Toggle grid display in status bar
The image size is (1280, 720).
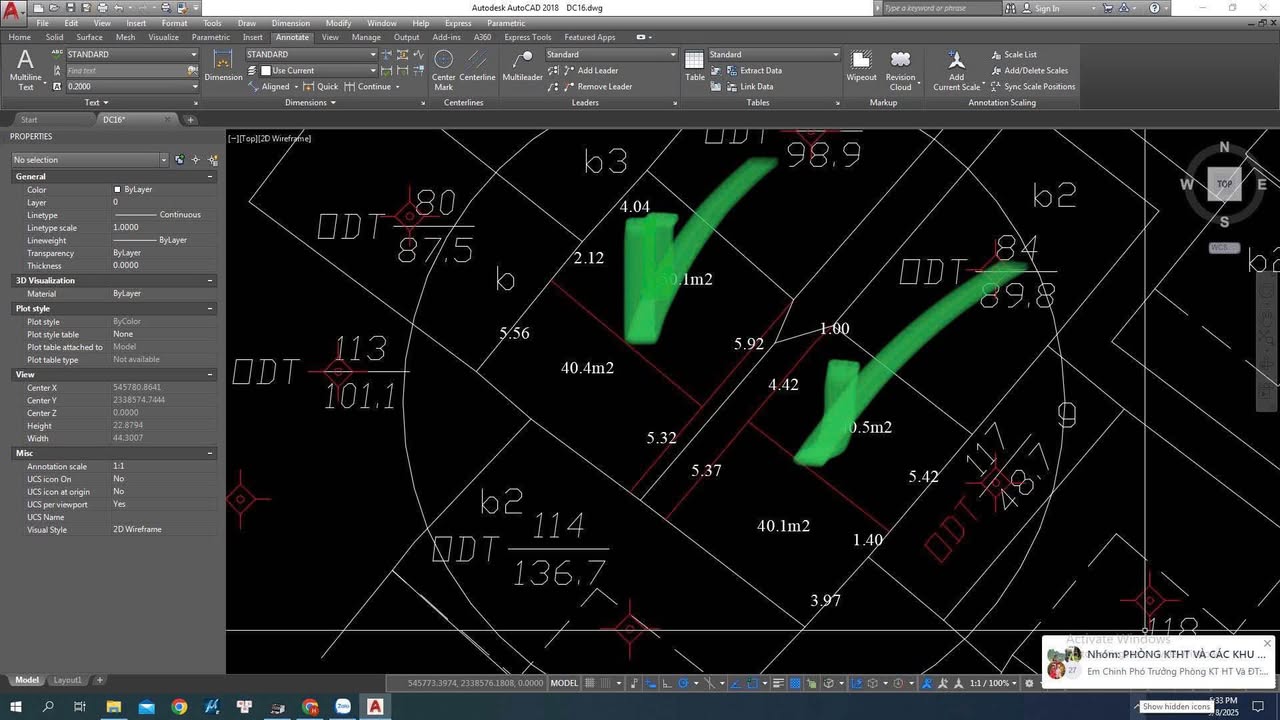(590, 683)
